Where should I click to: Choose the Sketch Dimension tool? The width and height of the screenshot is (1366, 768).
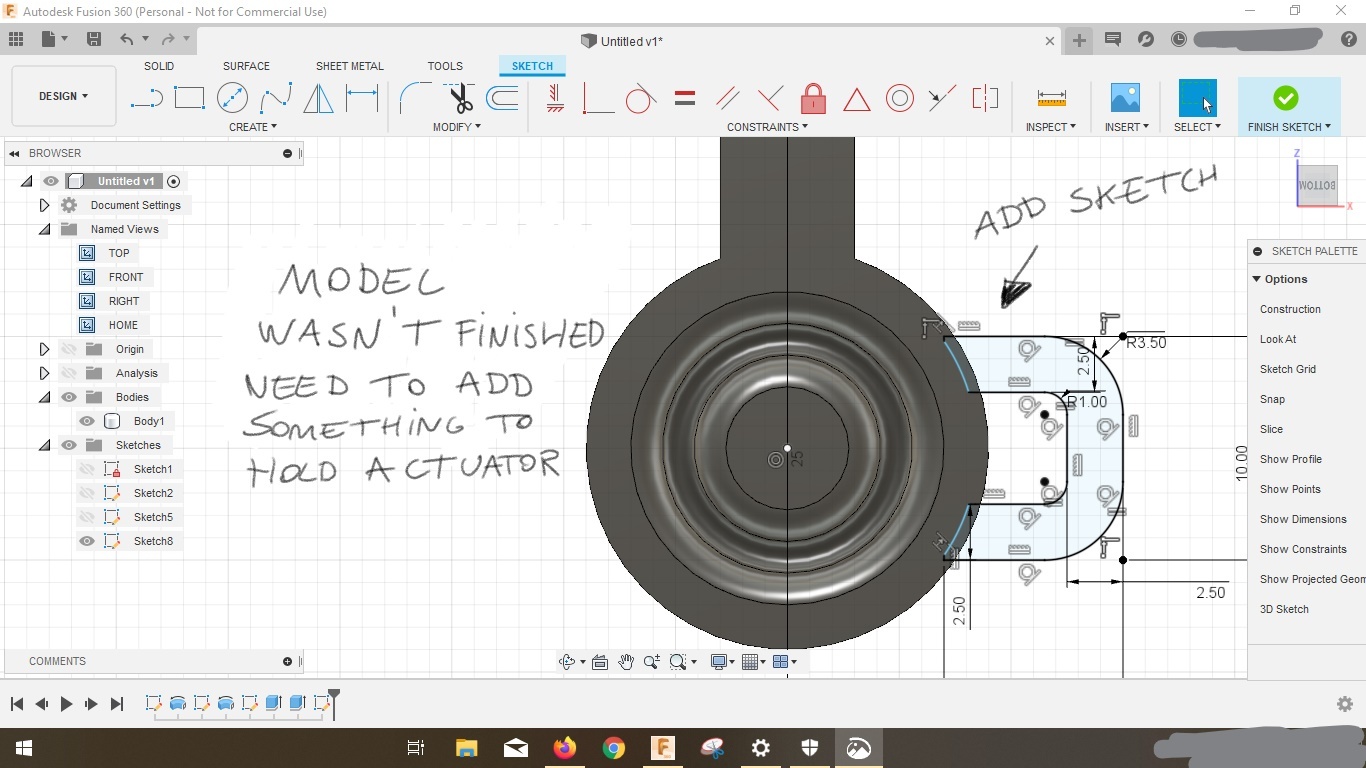click(x=361, y=98)
